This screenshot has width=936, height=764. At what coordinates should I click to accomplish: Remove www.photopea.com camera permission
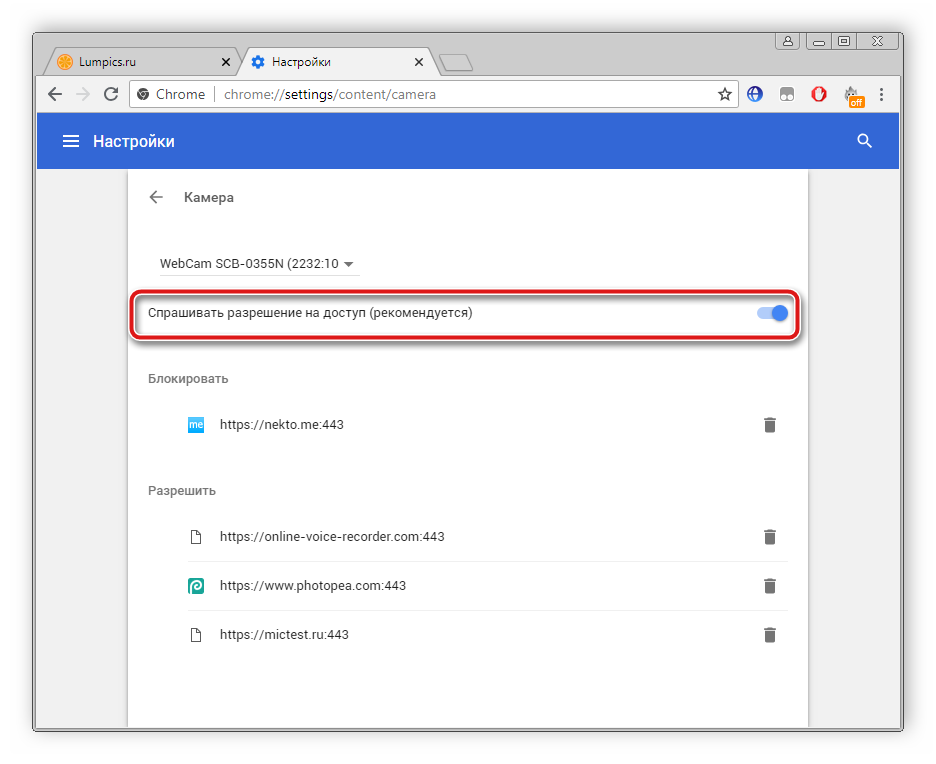point(770,586)
